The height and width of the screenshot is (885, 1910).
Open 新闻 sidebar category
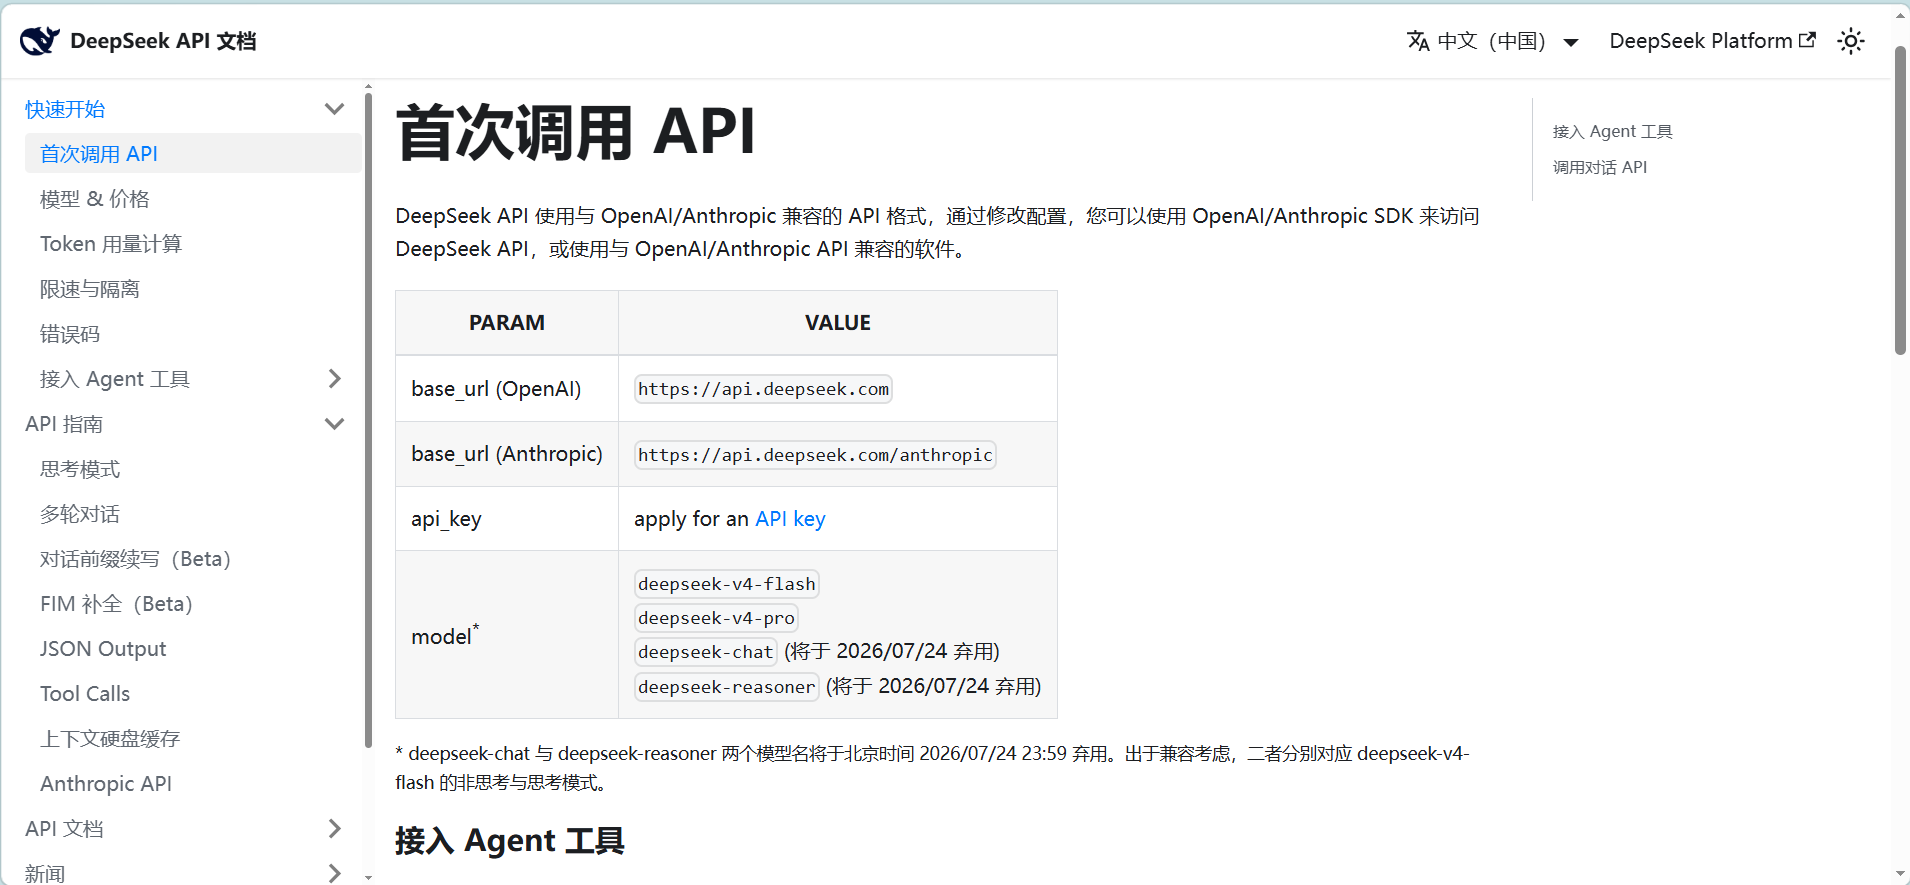tap(45, 873)
